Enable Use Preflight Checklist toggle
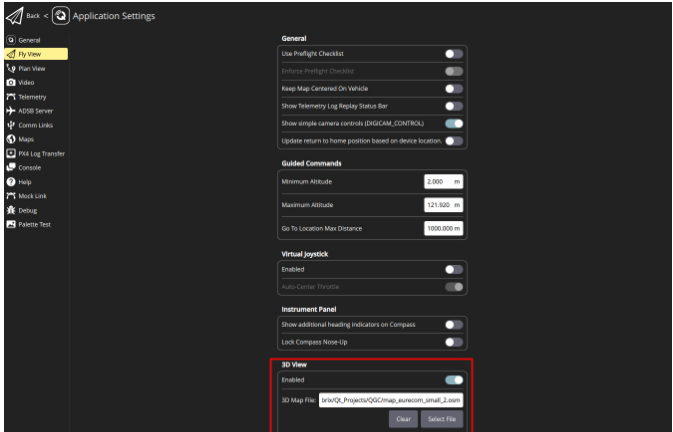The image size is (673, 432). coord(453,53)
